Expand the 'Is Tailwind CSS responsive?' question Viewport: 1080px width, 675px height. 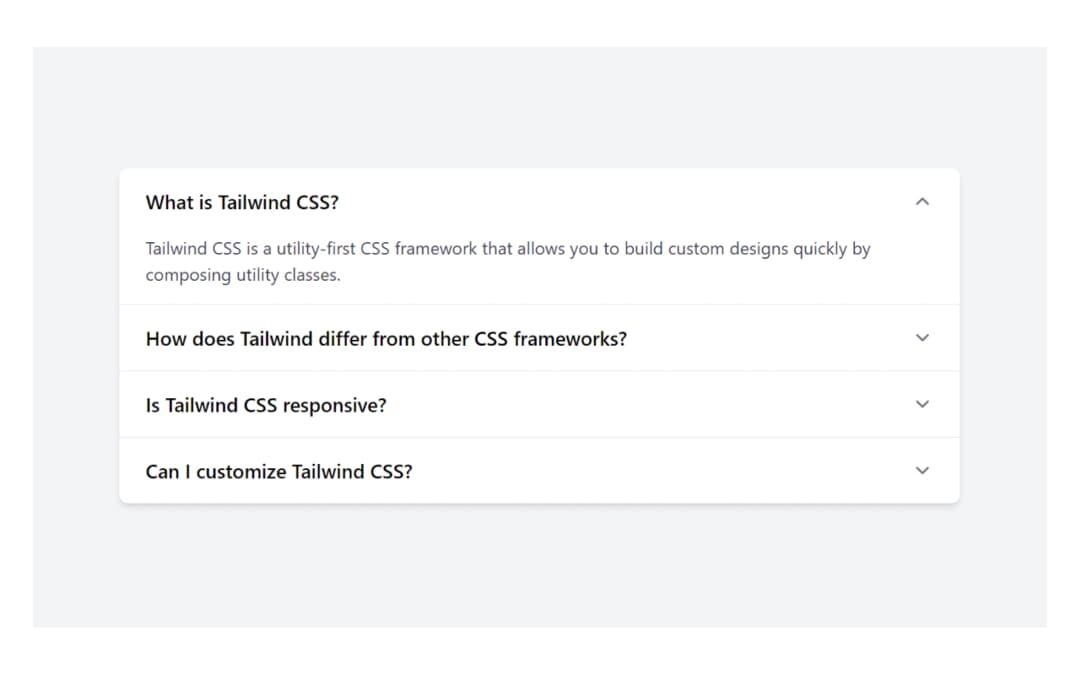pos(266,405)
